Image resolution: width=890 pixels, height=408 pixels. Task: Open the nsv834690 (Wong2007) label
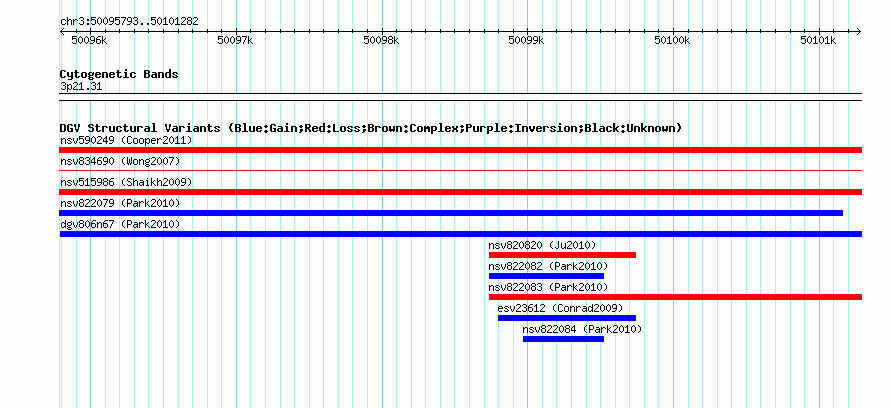(x=120, y=161)
